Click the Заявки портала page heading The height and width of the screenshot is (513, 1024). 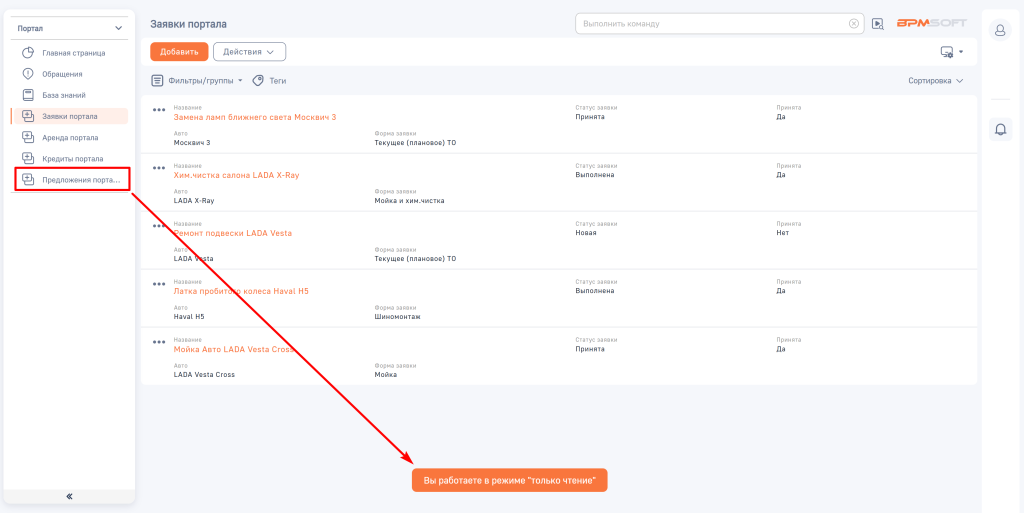(189, 24)
